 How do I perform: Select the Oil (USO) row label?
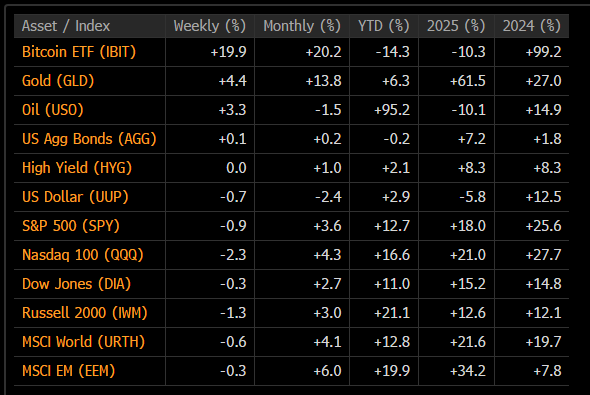coord(53,110)
